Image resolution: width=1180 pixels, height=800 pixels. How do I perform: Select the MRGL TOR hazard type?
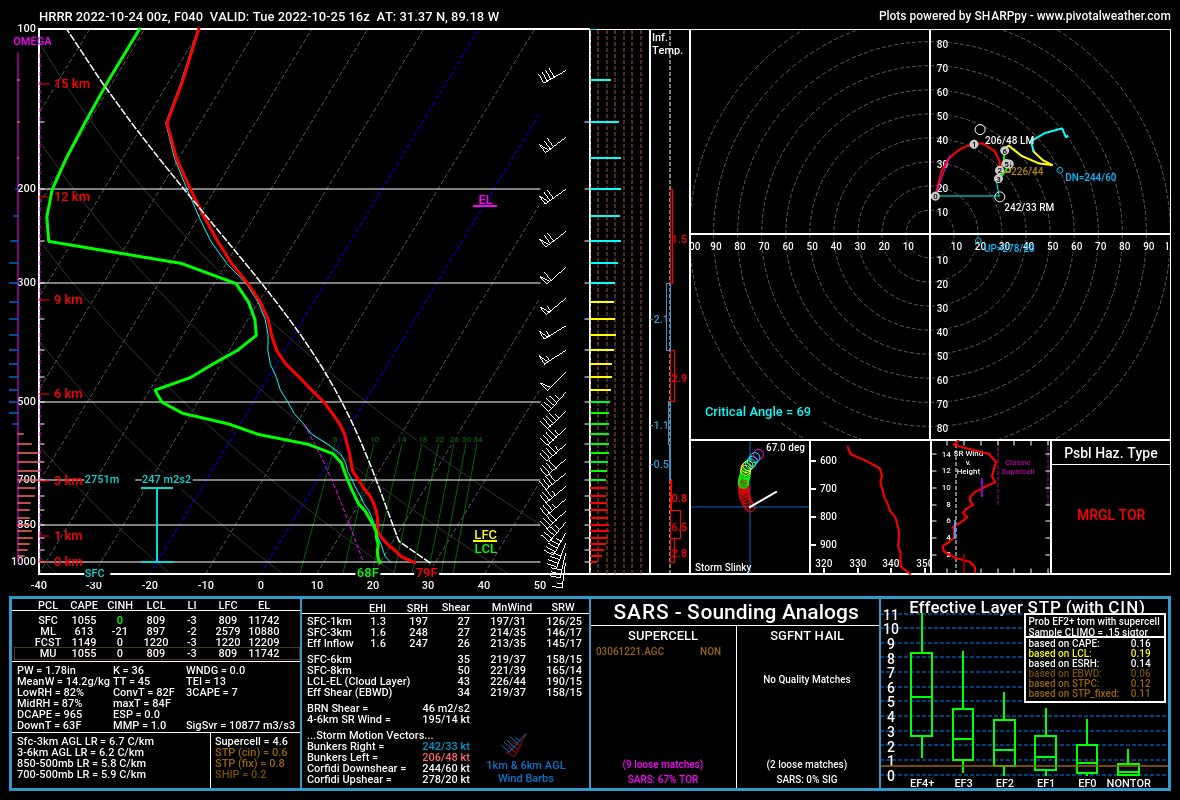(x=1111, y=515)
